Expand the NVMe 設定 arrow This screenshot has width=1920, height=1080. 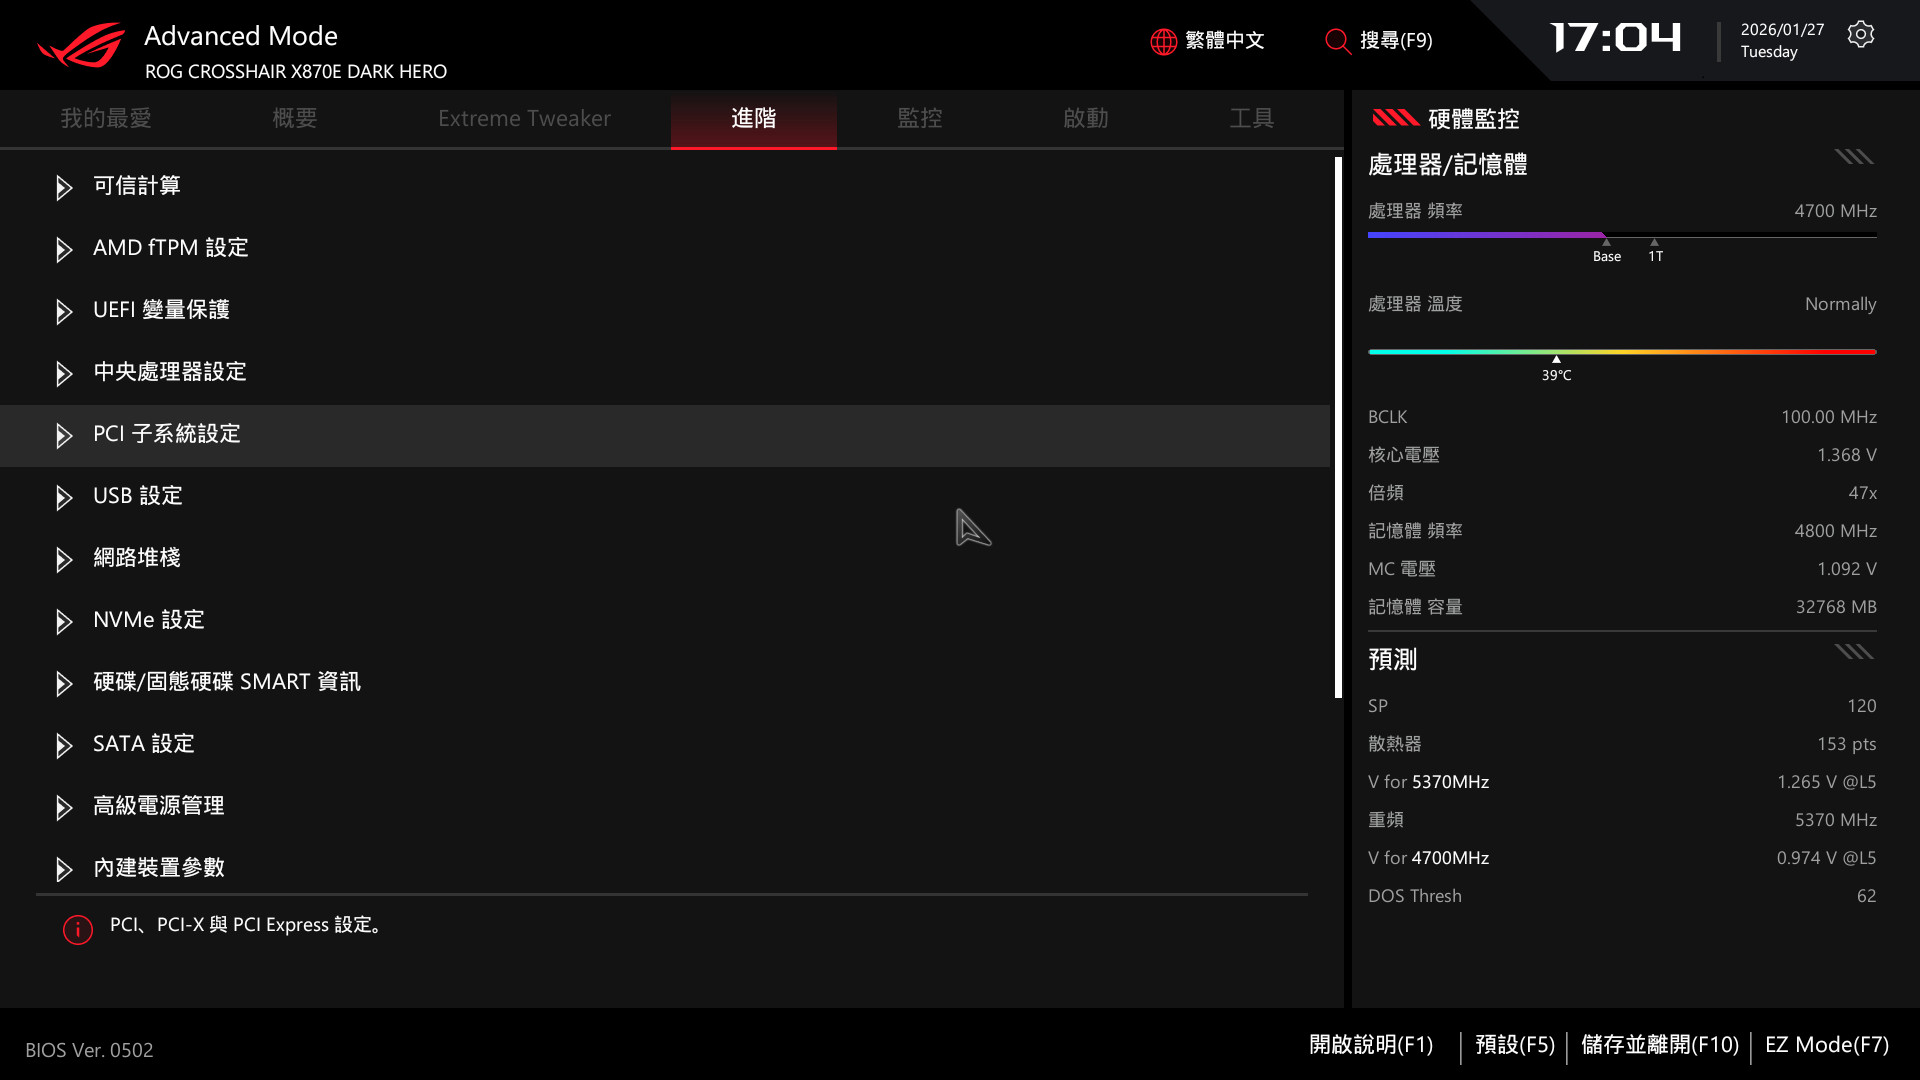pyautogui.click(x=64, y=621)
